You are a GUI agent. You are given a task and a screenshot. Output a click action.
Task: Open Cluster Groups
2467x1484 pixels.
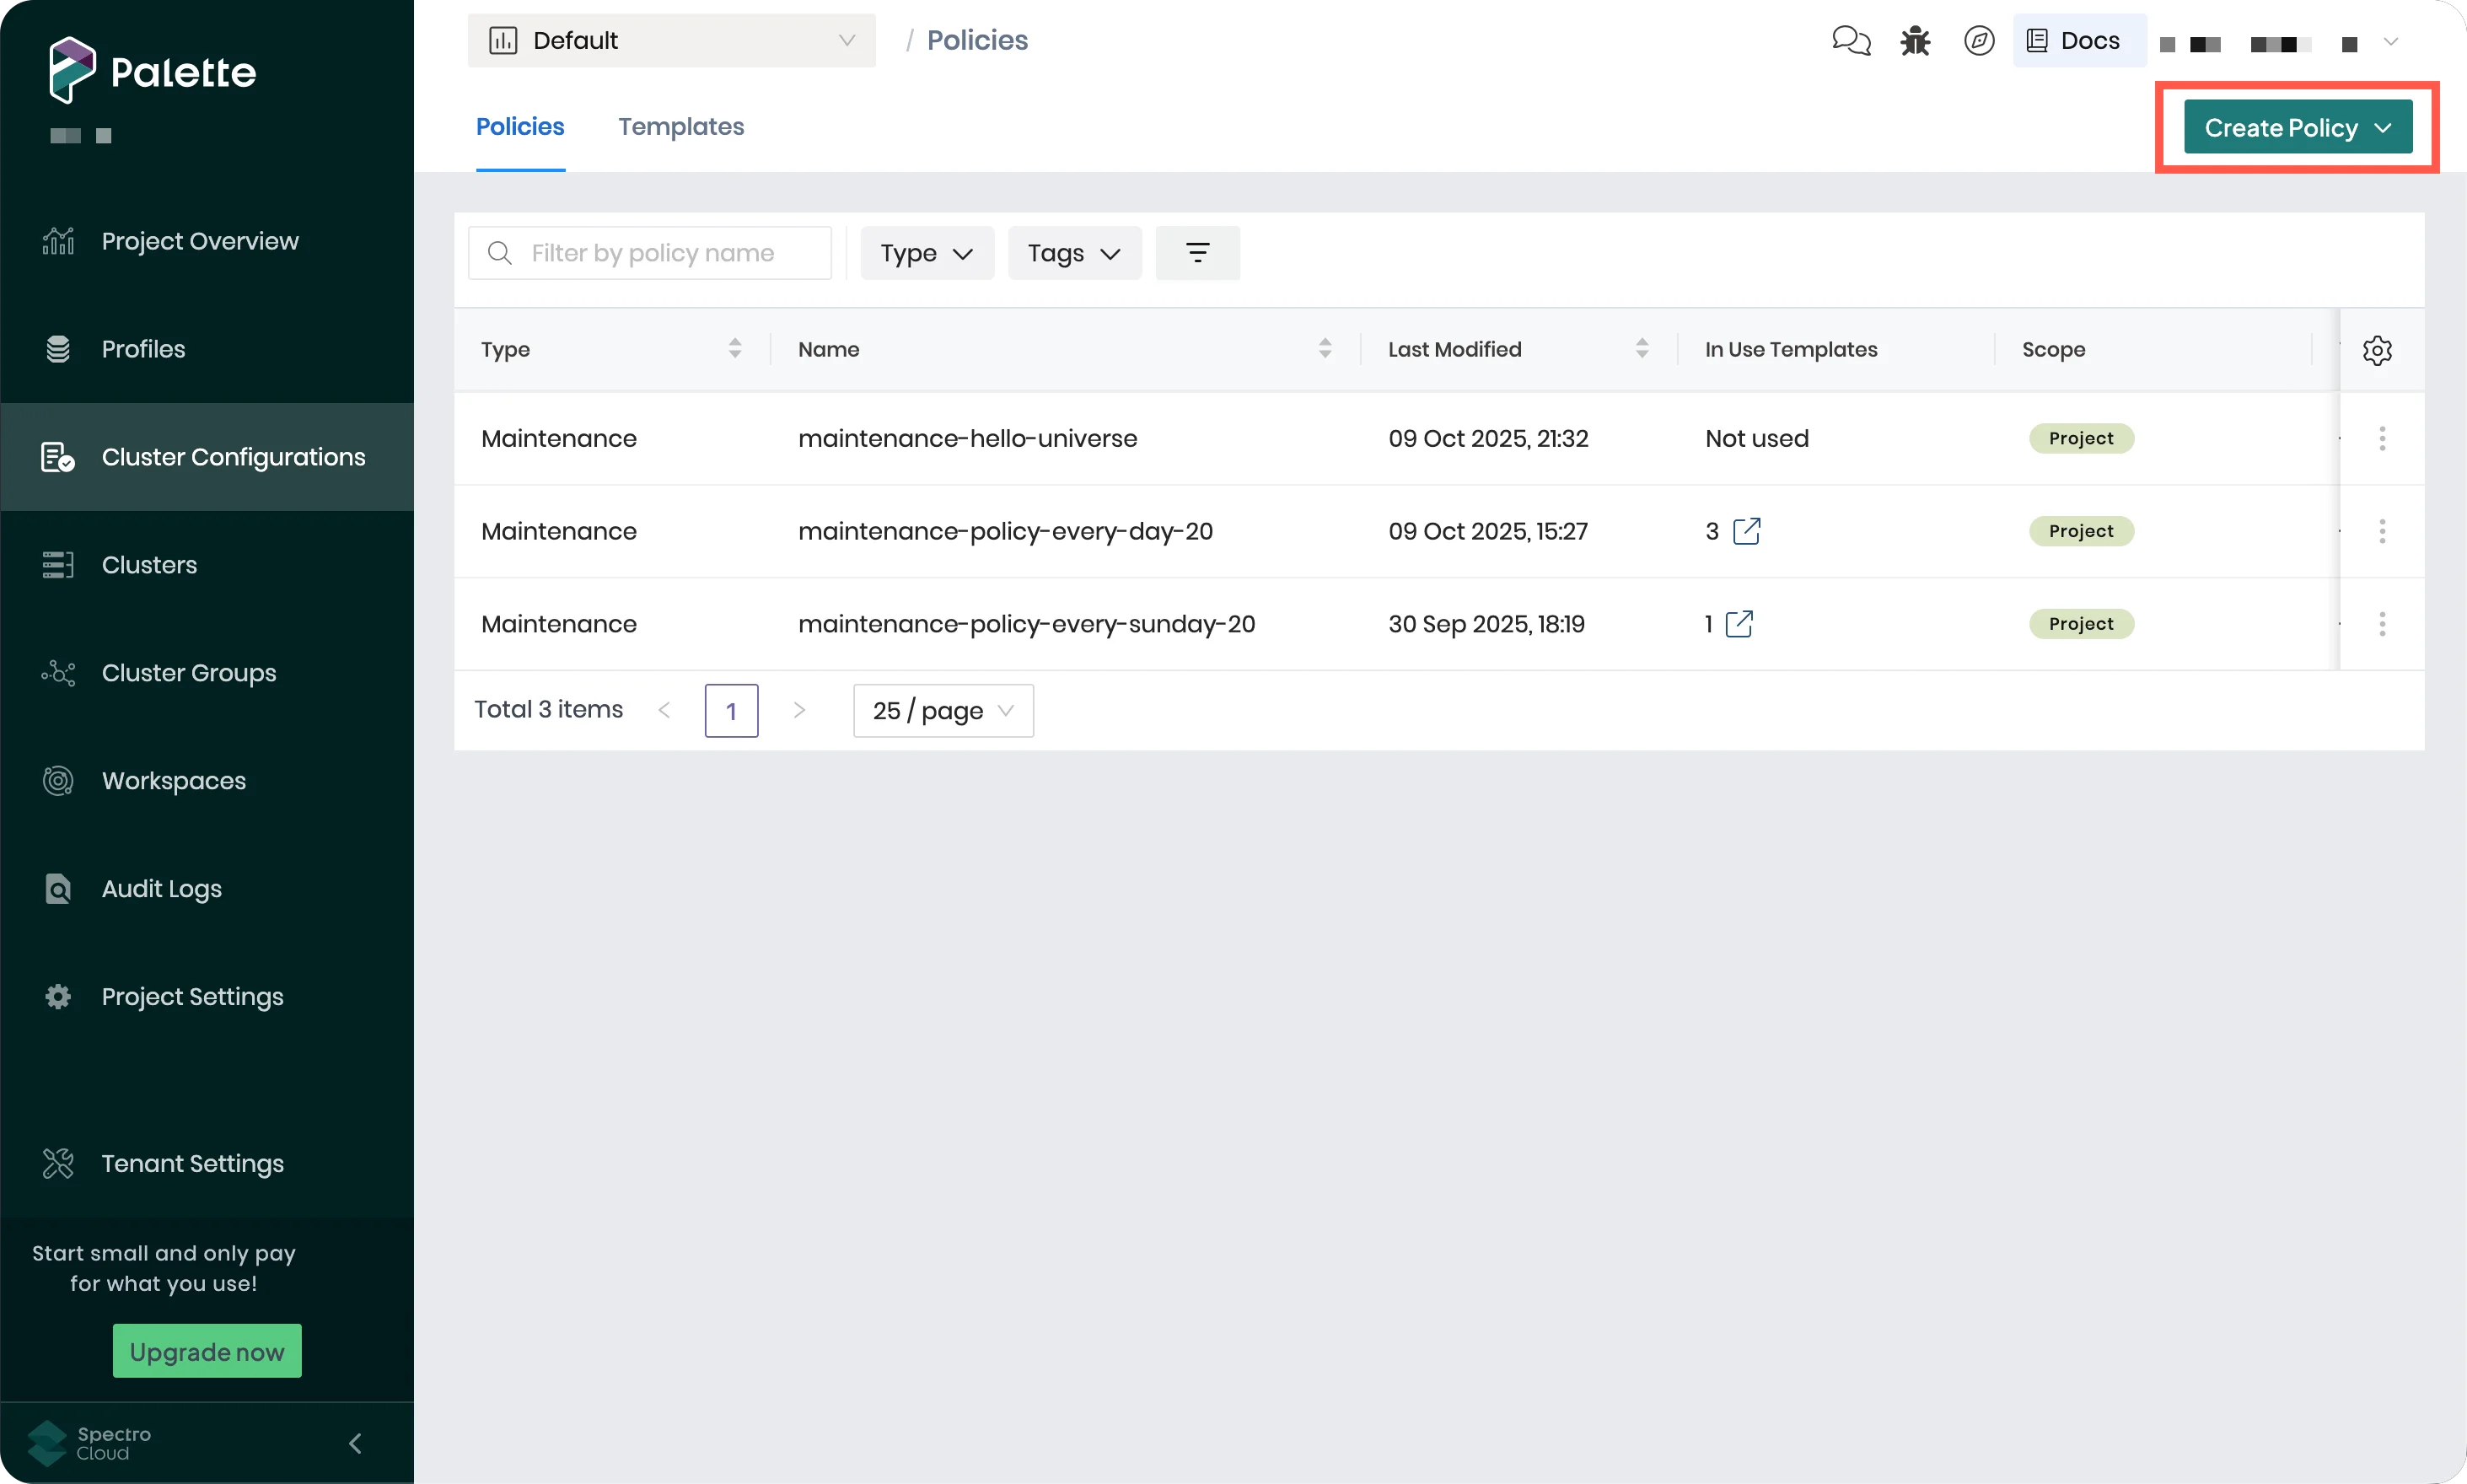(188, 672)
